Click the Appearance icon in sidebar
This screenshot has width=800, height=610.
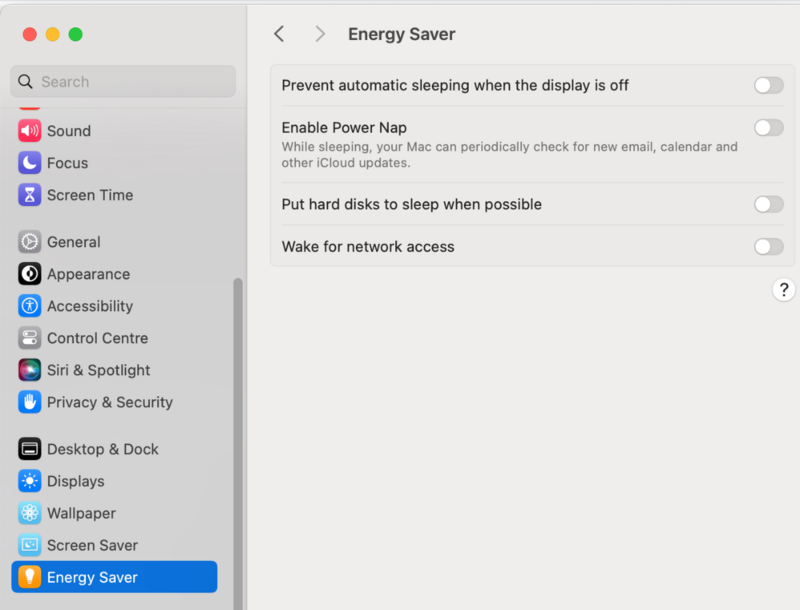pyautogui.click(x=30, y=274)
